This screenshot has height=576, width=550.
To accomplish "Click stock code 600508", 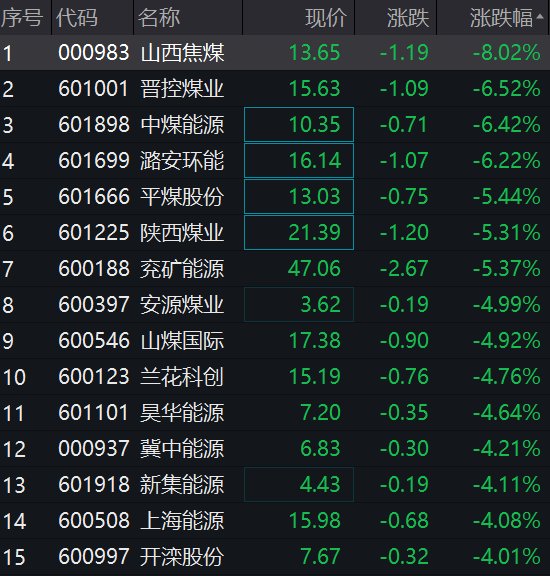I will click(94, 521).
